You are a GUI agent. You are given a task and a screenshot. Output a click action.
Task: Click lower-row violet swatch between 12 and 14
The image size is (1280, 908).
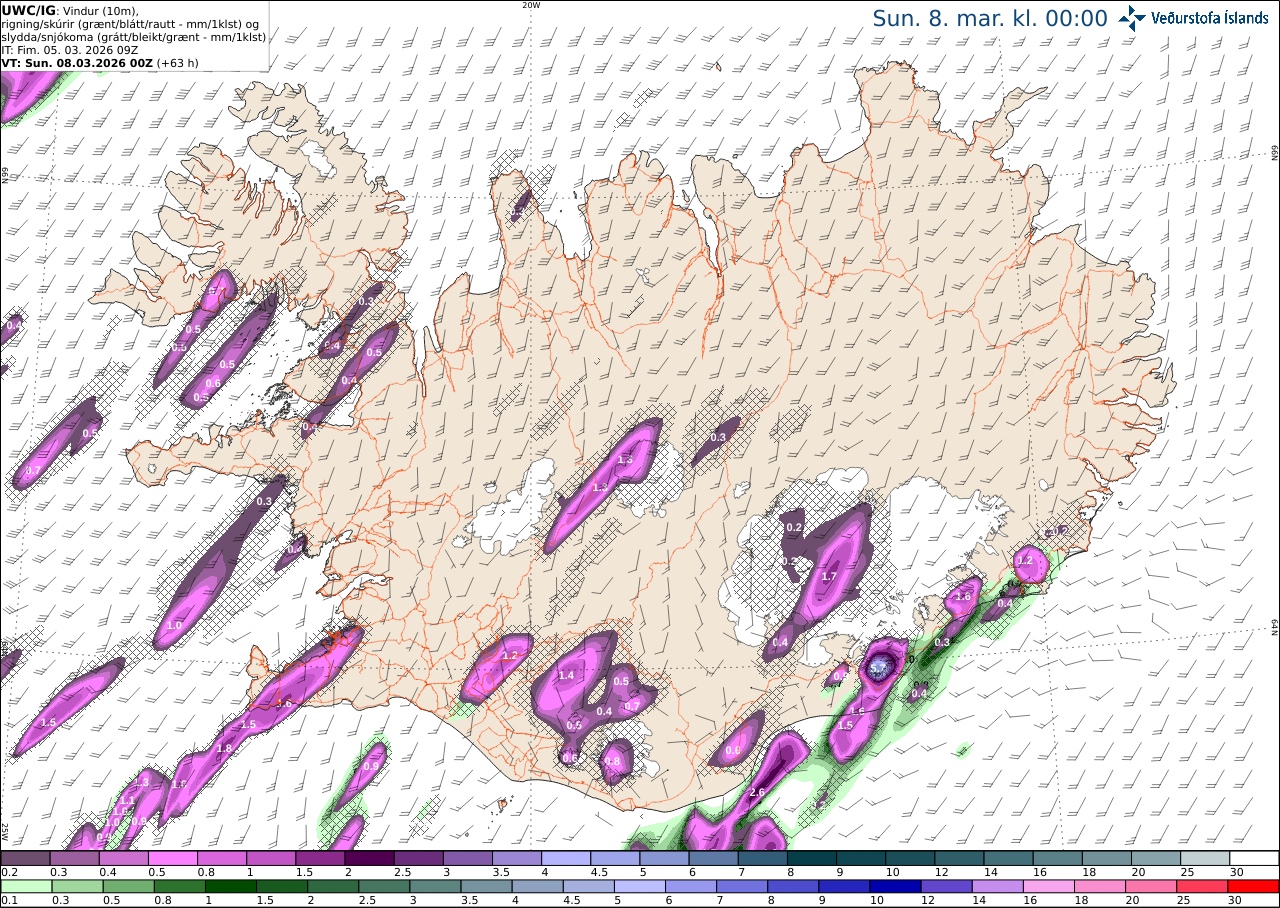pos(946,886)
